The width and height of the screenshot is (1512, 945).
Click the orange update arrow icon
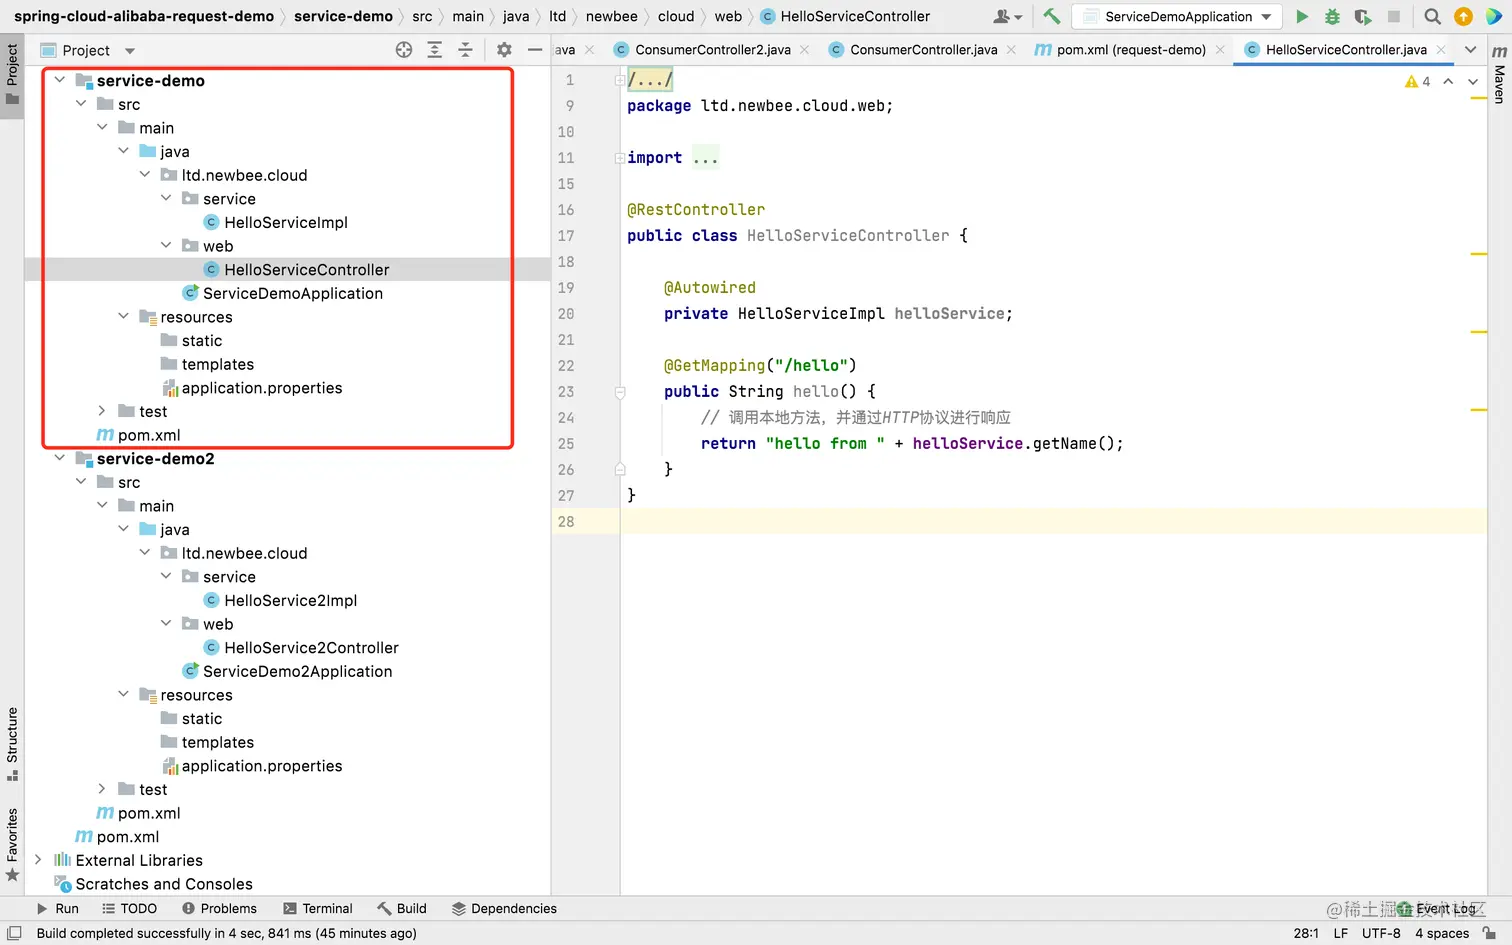(x=1463, y=16)
